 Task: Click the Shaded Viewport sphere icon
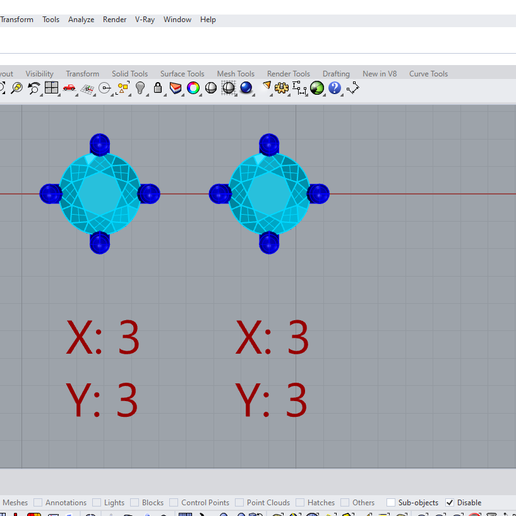[211, 88]
